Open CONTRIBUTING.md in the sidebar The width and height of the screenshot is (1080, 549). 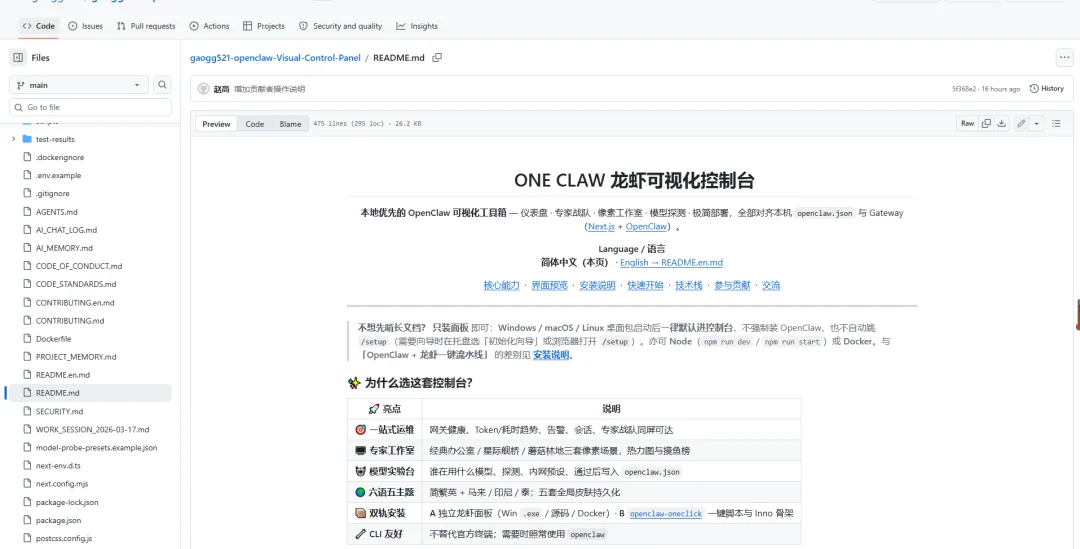[70, 320]
